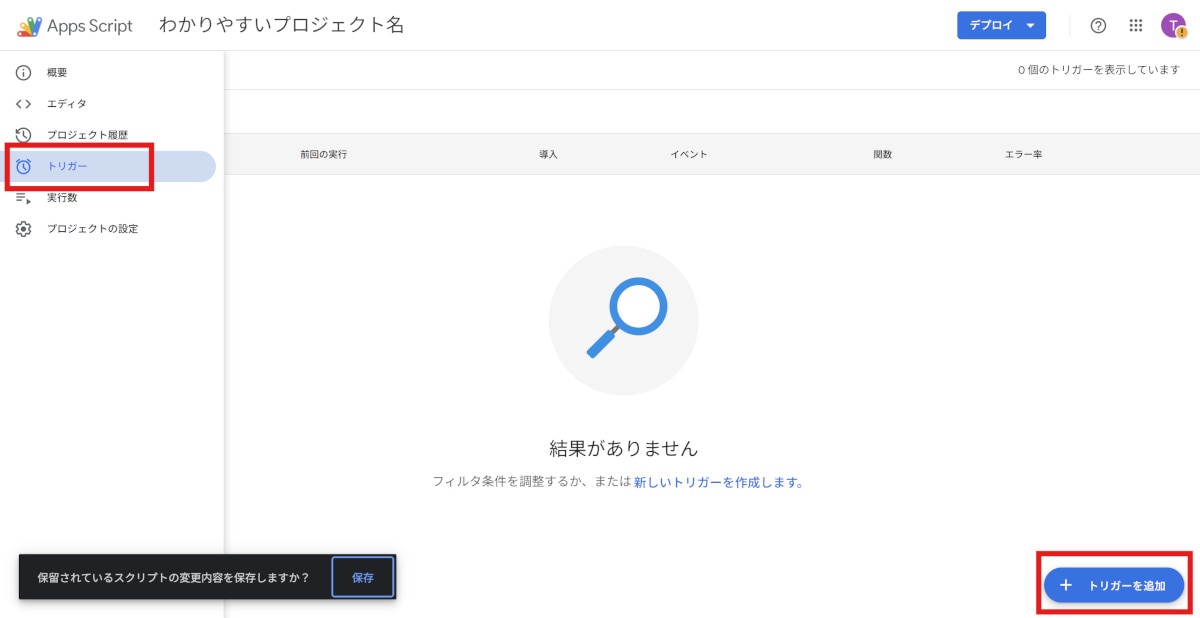Click the エラー率 column header
This screenshot has height=618, width=1200.
pyautogui.click(x=1023, y=155)
